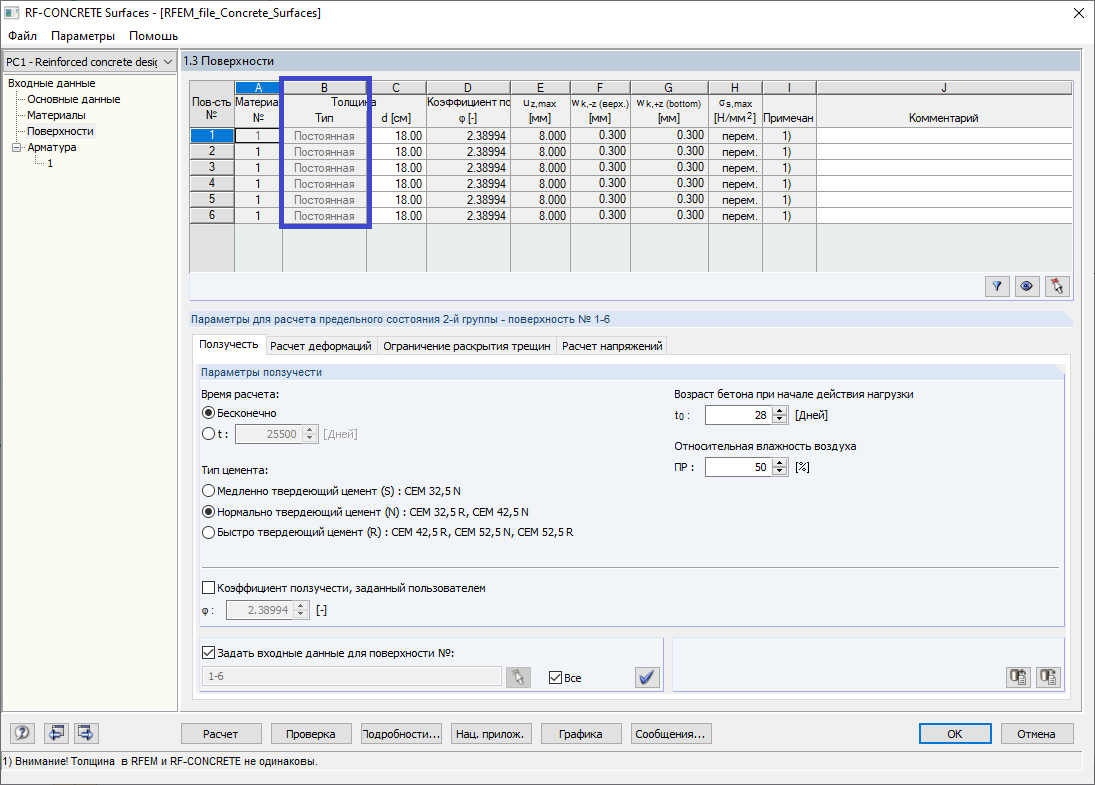The width and height of the screenshot is (1095, 785).
Task: Uncheck the Все checkbox
Action: pyautogui.click(x=555, y=677)
